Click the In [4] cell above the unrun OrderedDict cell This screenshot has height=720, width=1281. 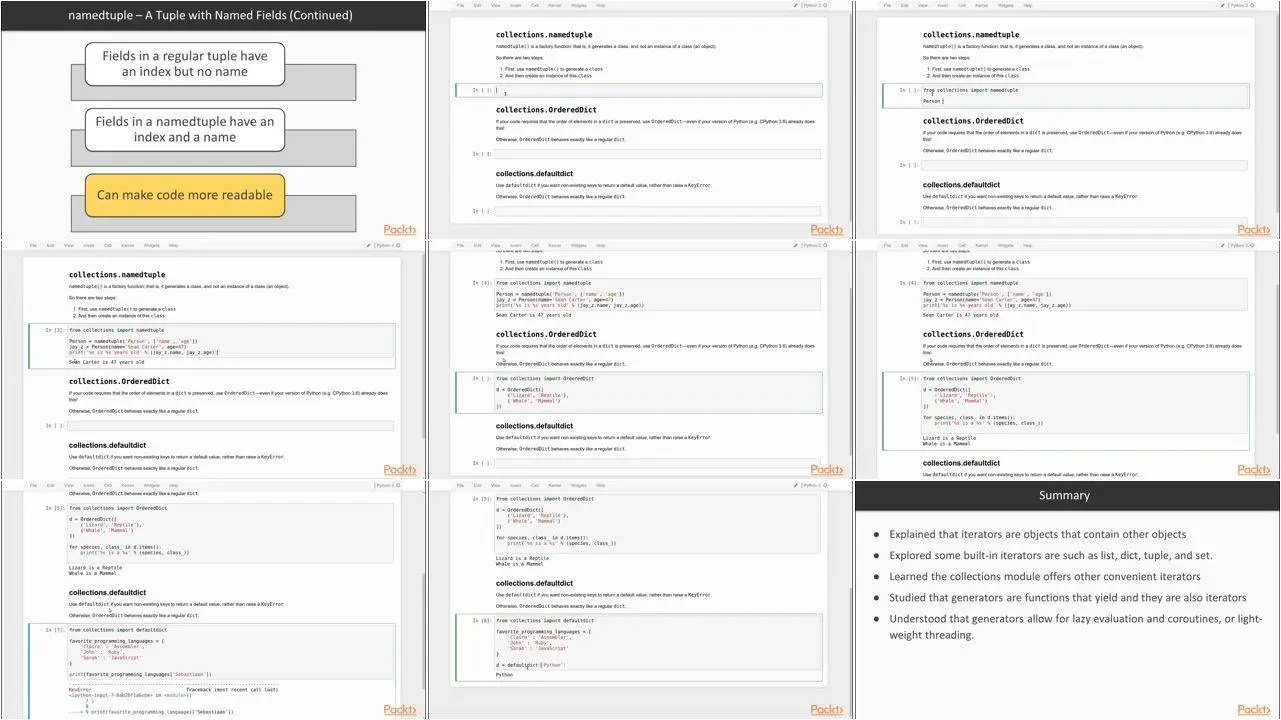pyautogui.click(x=658, y=294)
